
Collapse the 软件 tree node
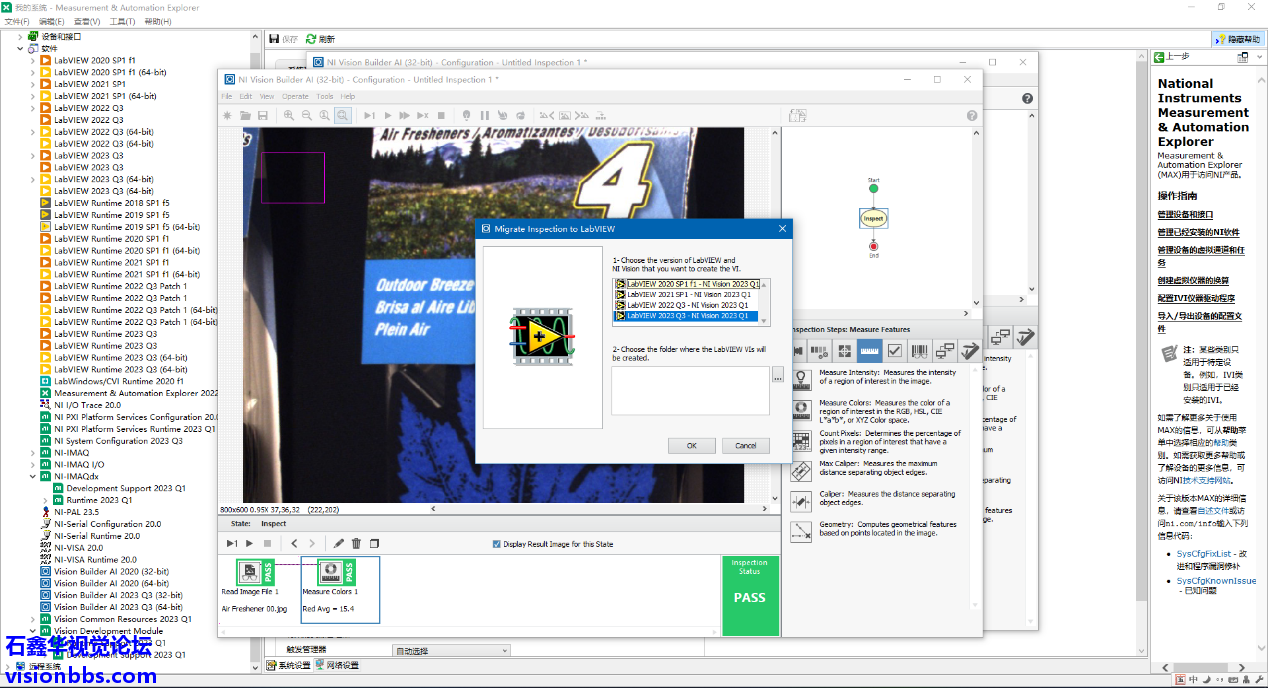click(20, 48)
